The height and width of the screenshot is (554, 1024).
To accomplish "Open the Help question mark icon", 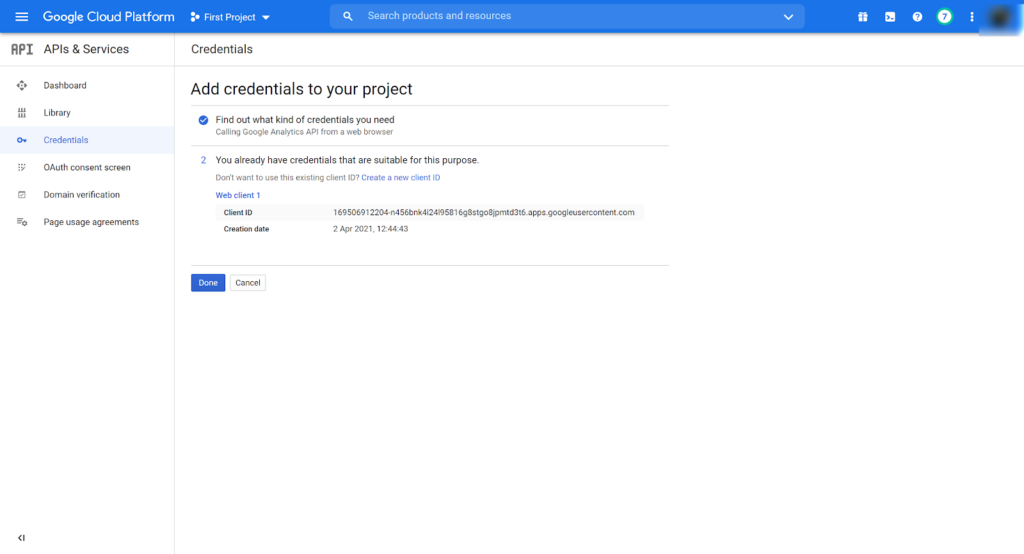I will click(x=917, y=17).
